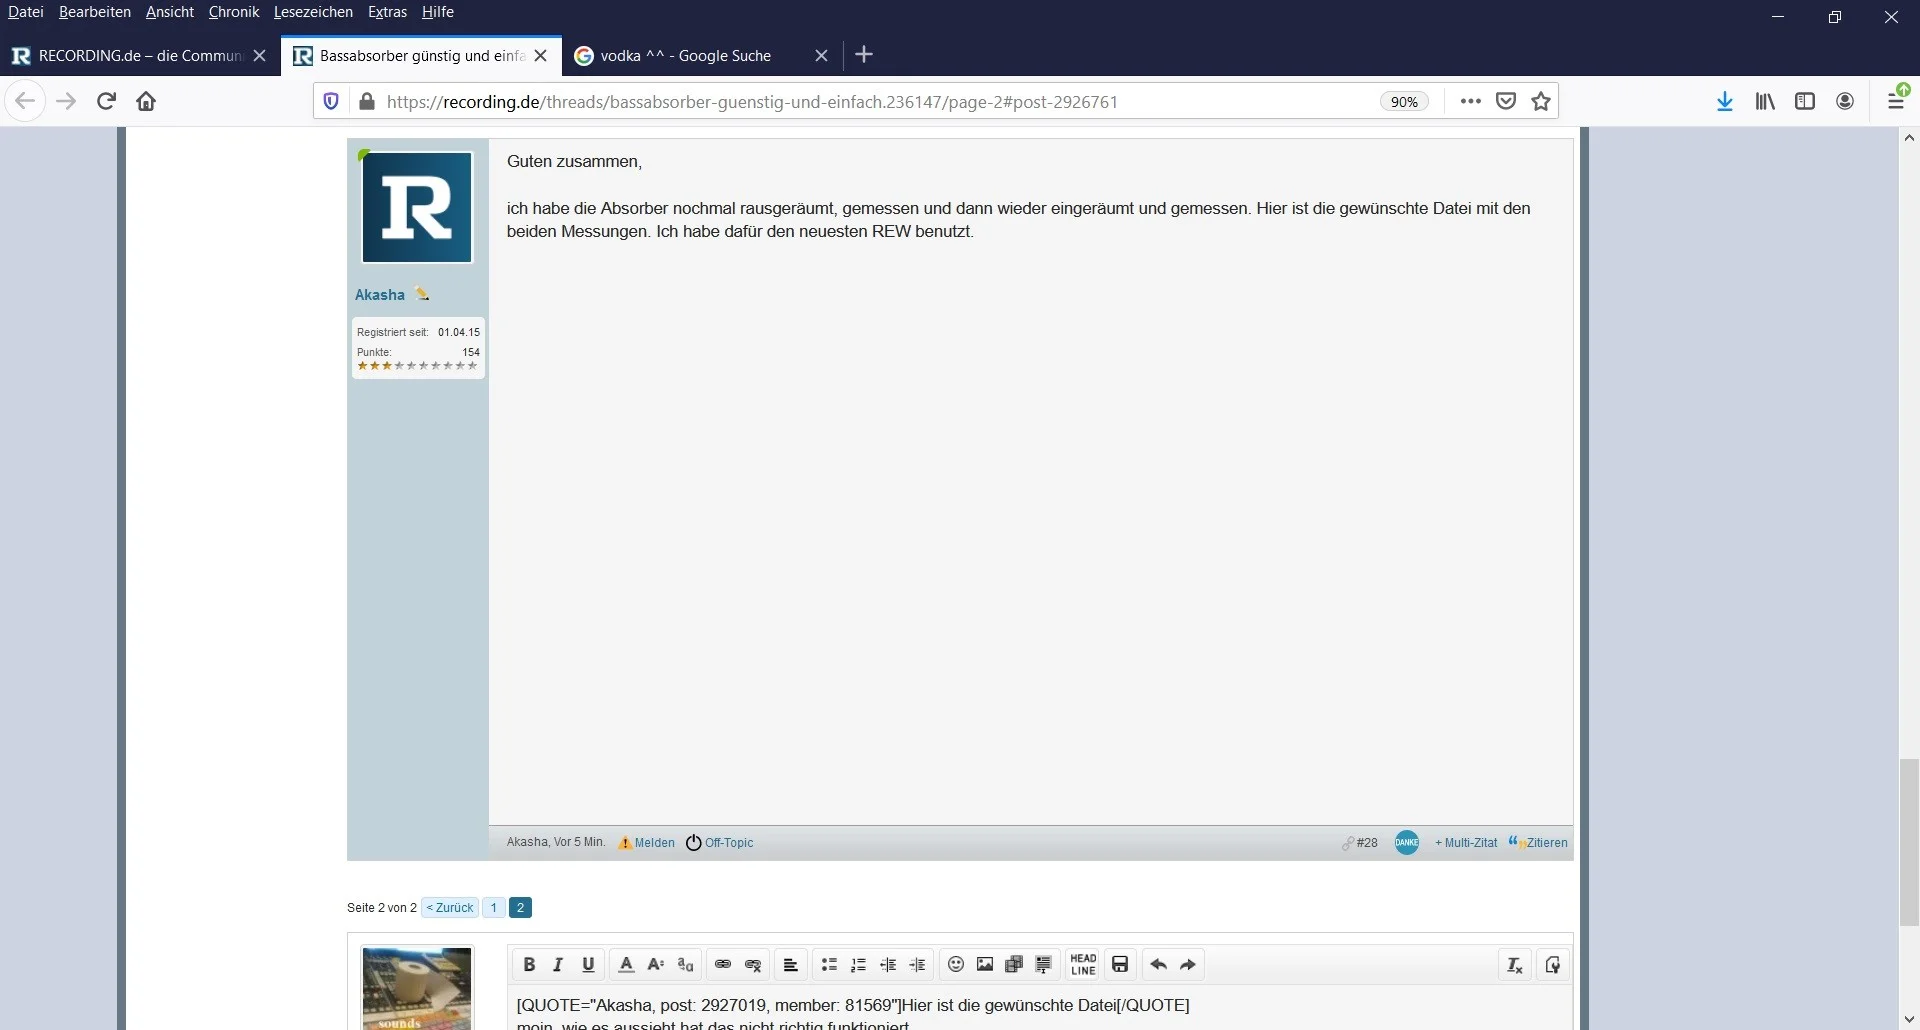Click the outdent icon in the editor
This screenshot has width=1920, height=1030.
pos(888,965)
